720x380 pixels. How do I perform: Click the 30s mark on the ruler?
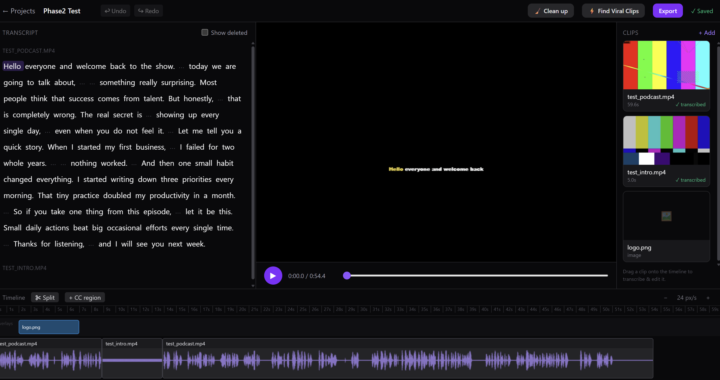[364, 310]
